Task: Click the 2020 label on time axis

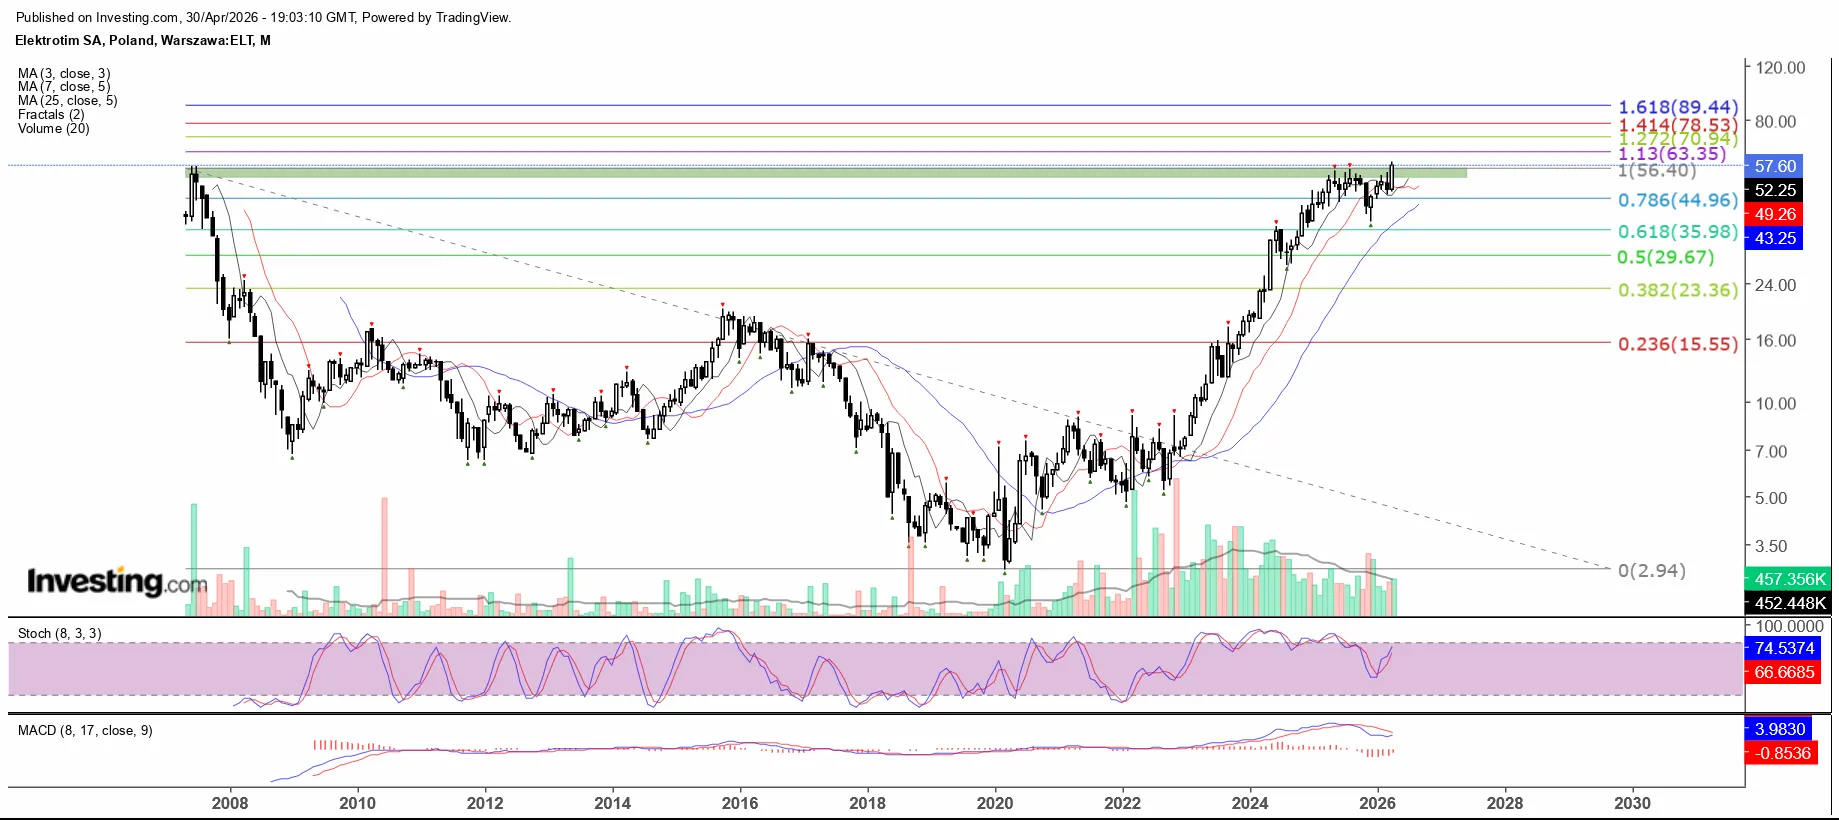Action: (x=994, y=803)
